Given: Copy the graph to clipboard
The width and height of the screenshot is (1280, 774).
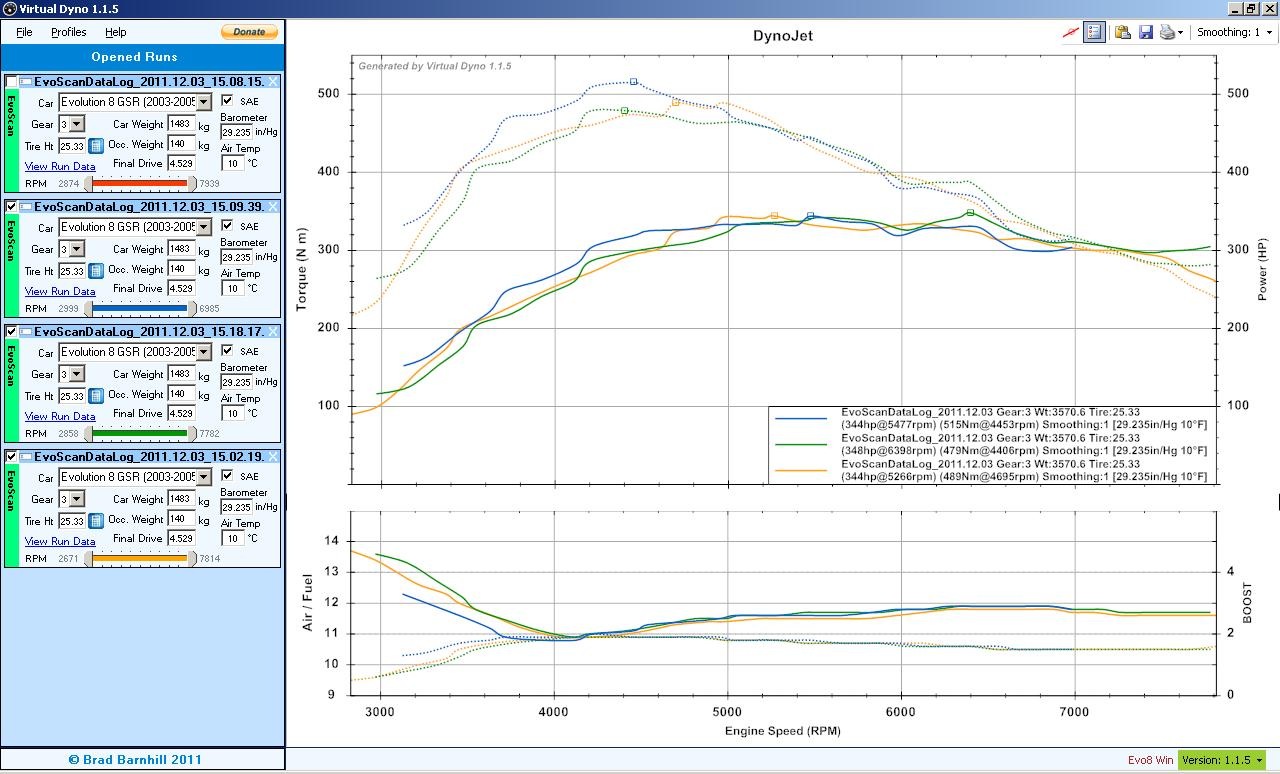Looking at the screenshot, I should pyautogui.click(x=1123, y=32).
